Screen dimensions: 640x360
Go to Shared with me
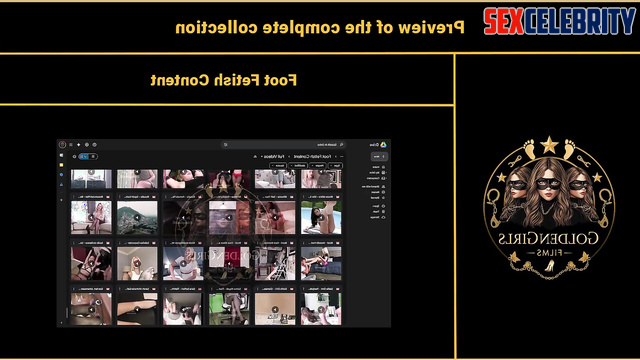tap(373, 187)
